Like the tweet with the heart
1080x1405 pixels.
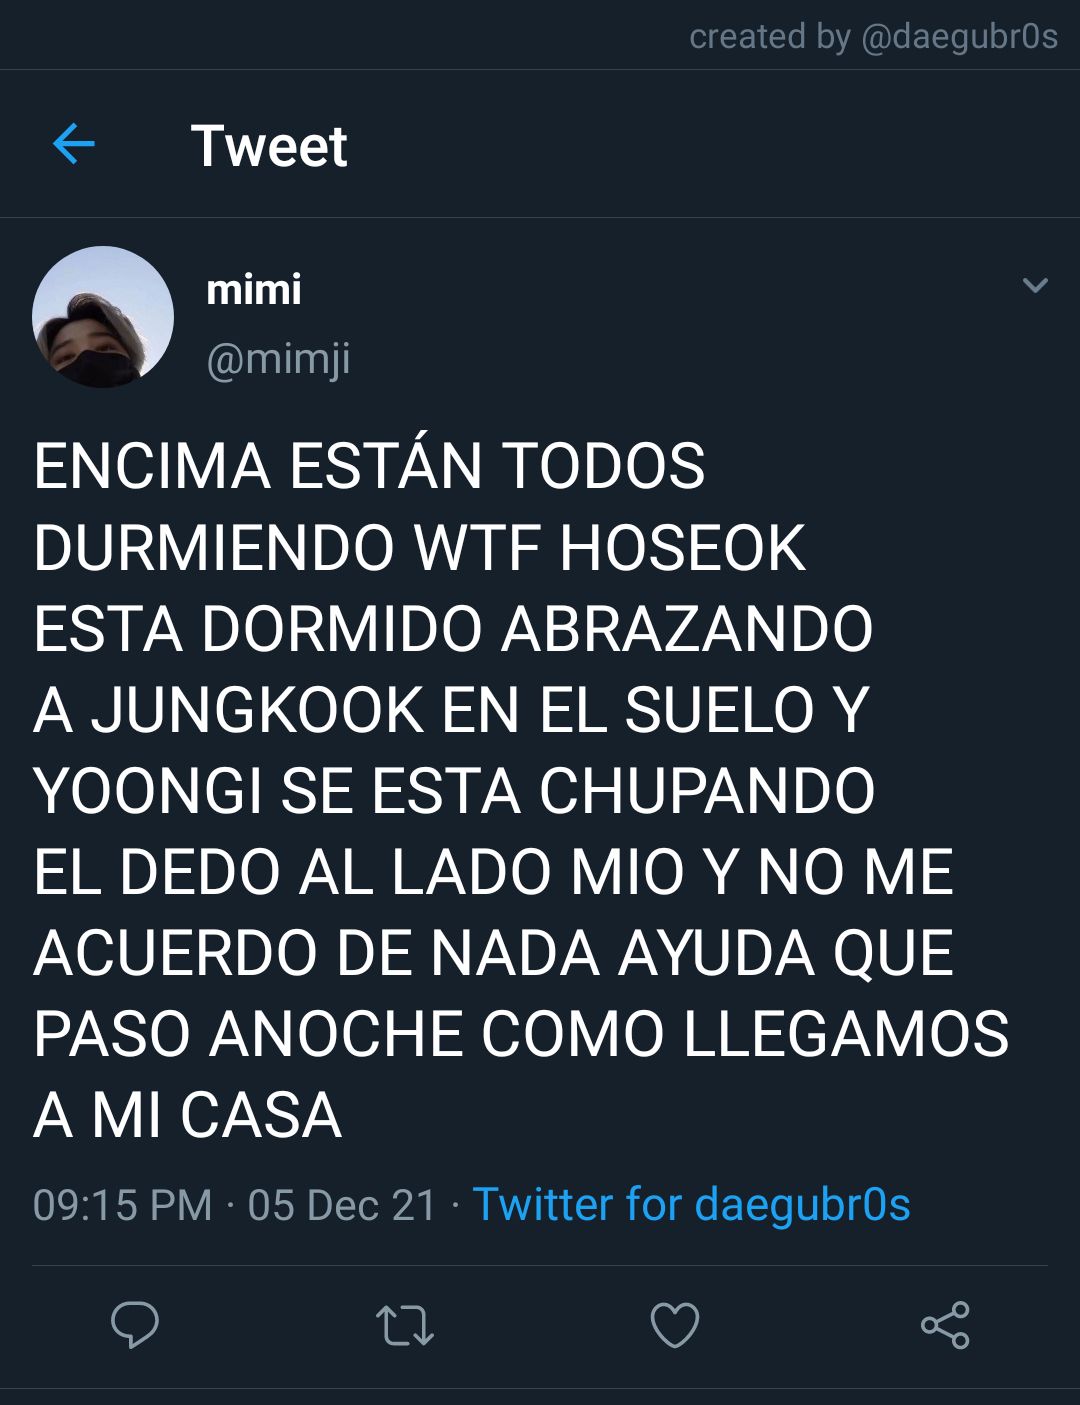coord(675,1325)
